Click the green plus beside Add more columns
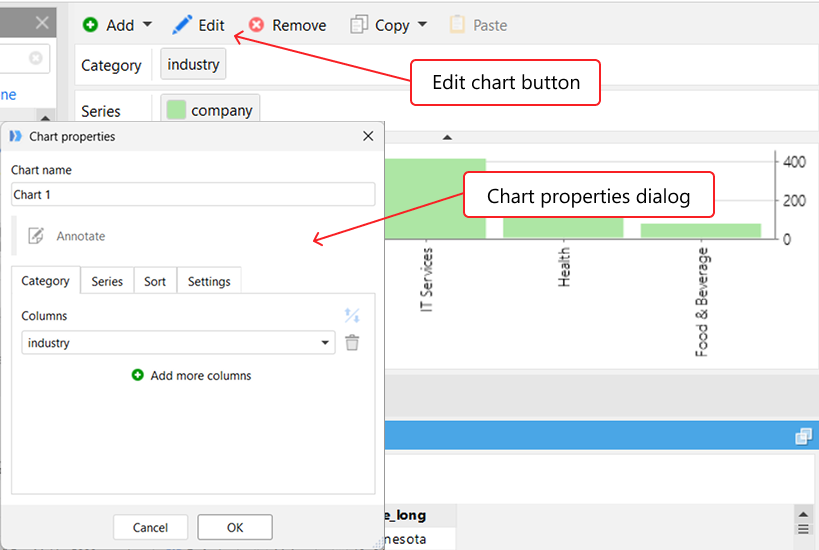The height and width of the screenshot is (550, 819). tap(137, 375)
